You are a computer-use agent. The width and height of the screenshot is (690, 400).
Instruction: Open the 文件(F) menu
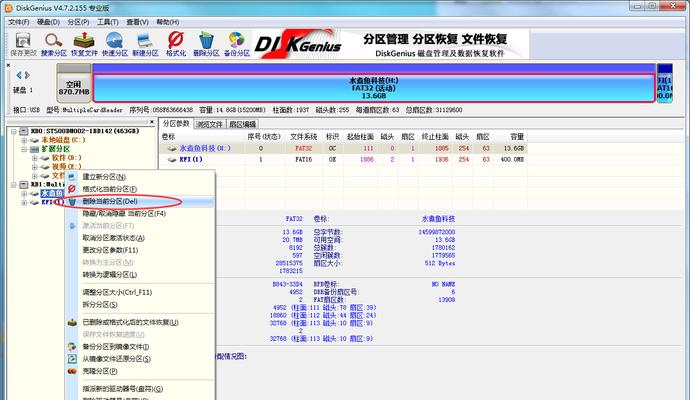pyautogui.click(x=18, y=22)
